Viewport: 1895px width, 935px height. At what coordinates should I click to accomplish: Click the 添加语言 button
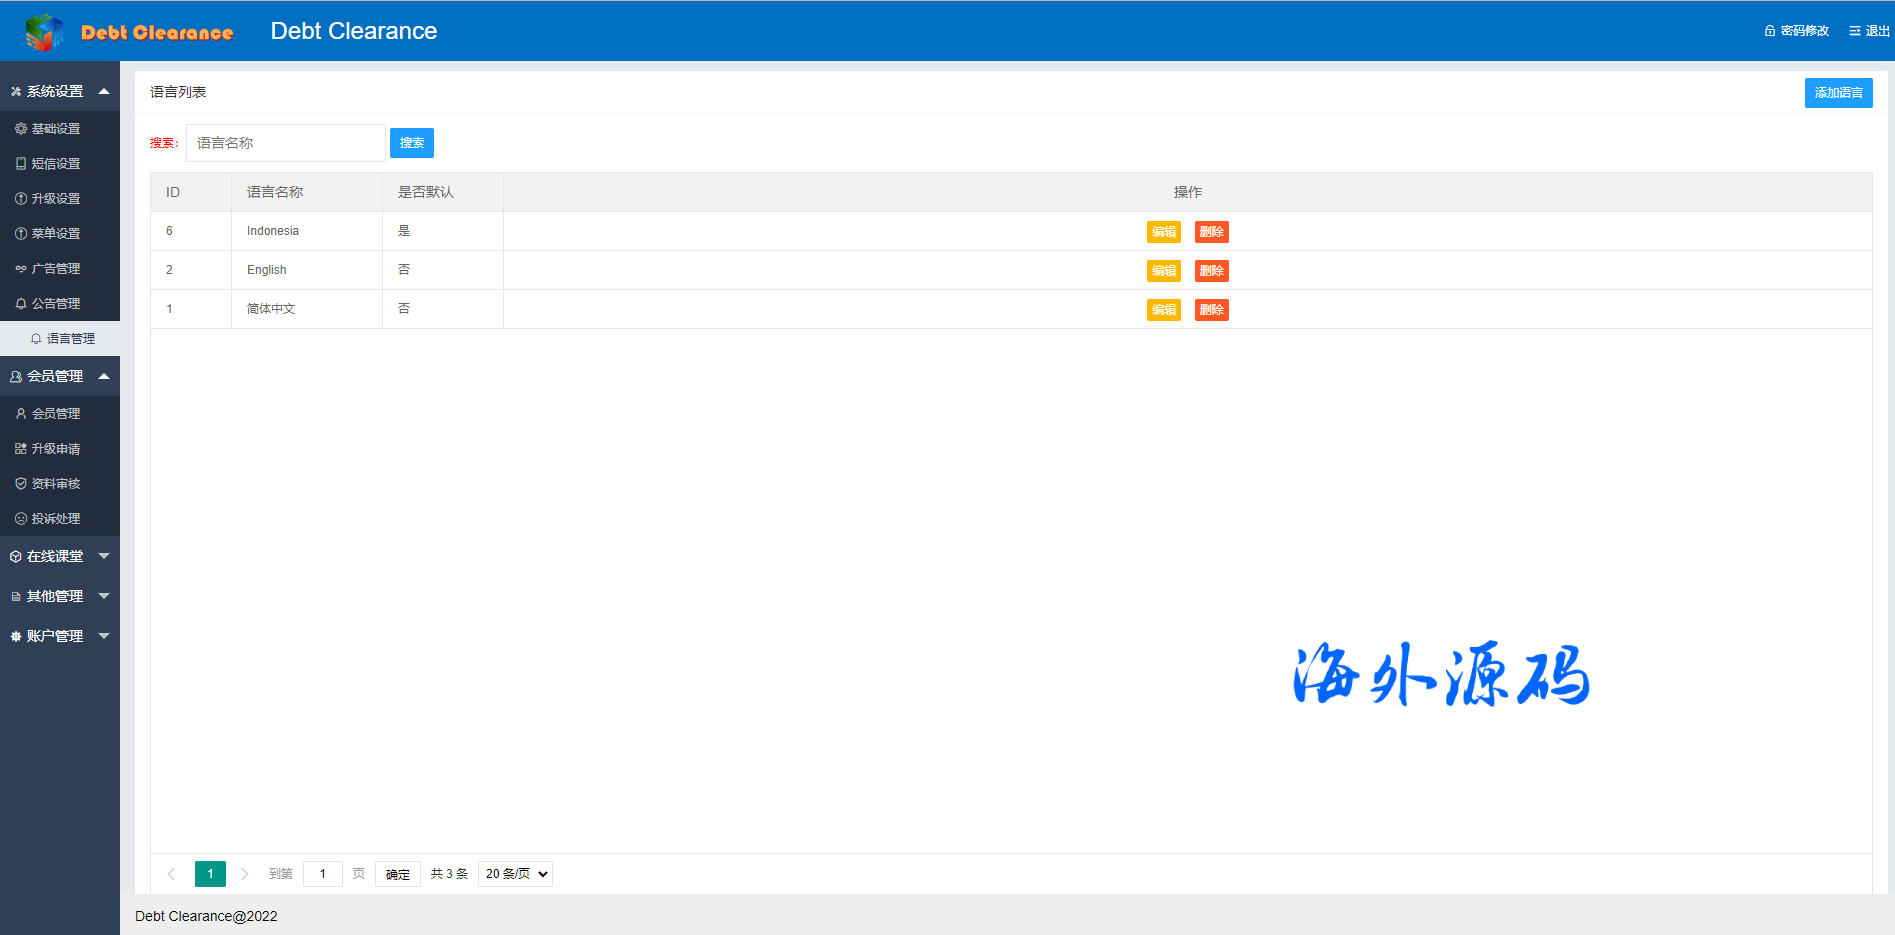click(x=1838, y=93)
